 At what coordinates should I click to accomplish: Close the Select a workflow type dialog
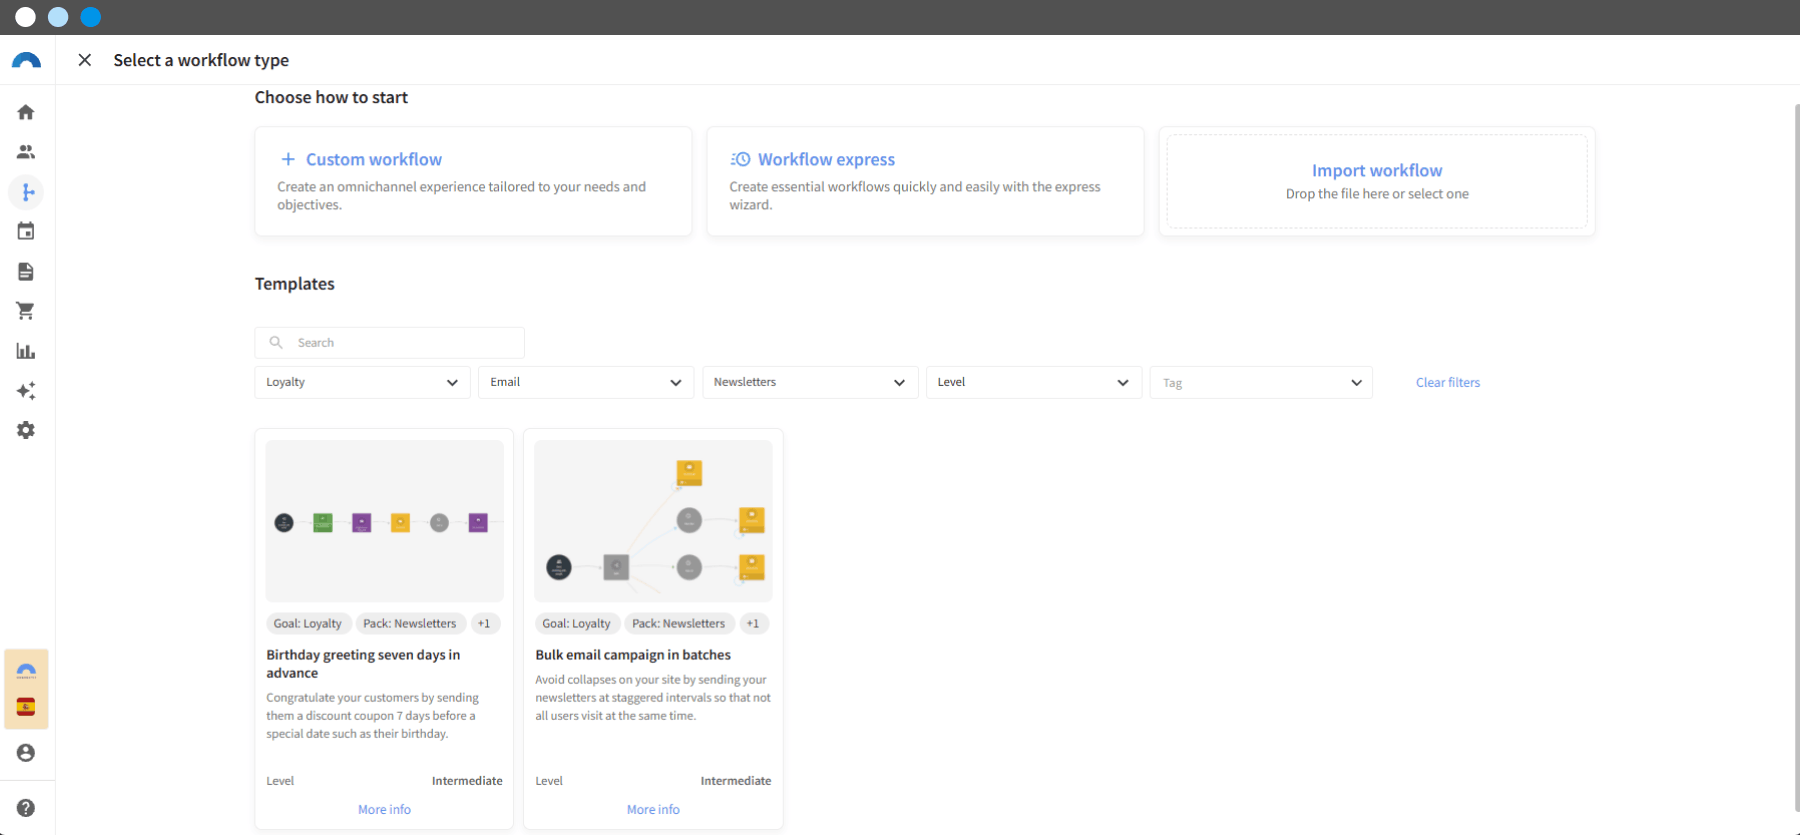click(x=85, y=60)
